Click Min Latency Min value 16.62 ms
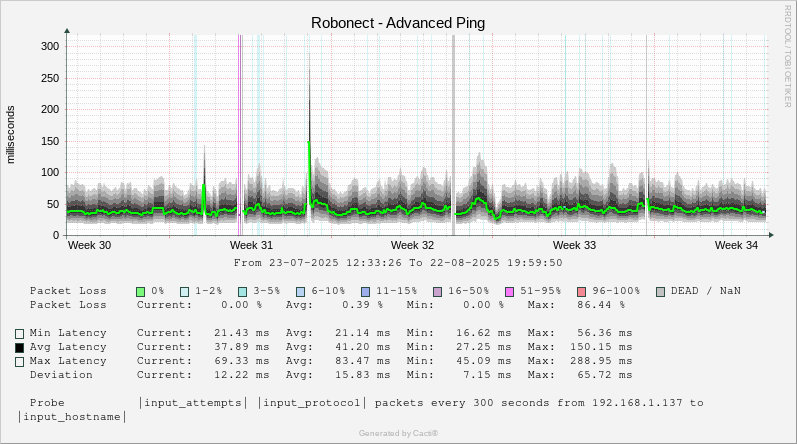Image resolution: width=797 pixels, height=444 pixels. point(483,333)
